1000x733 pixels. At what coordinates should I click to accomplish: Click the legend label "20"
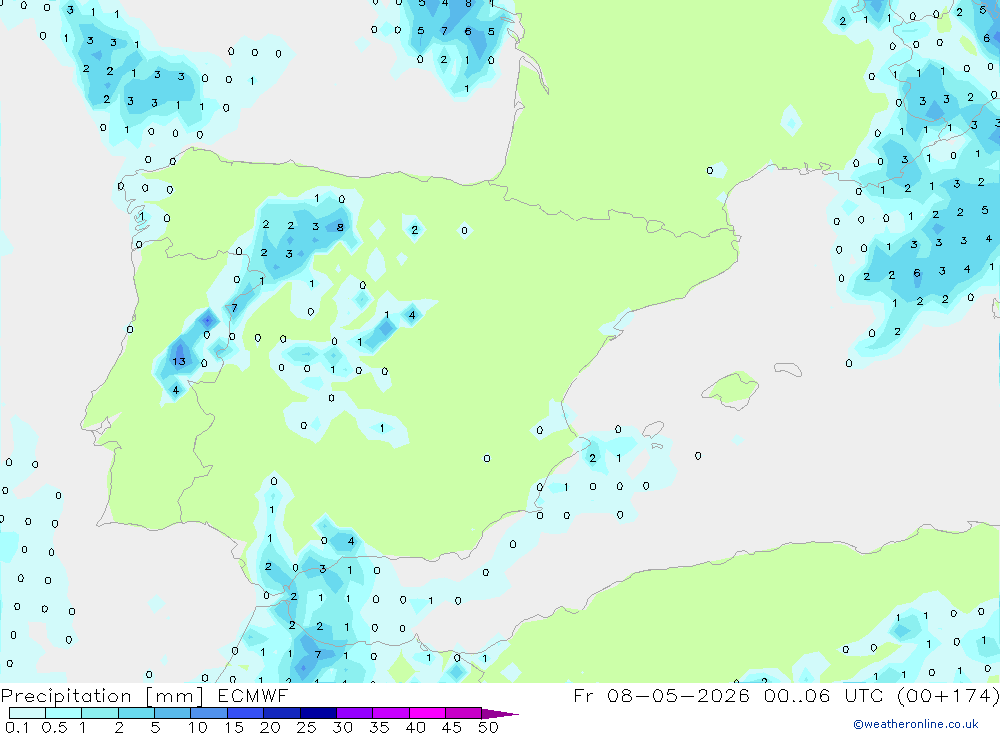coord(270,727)
